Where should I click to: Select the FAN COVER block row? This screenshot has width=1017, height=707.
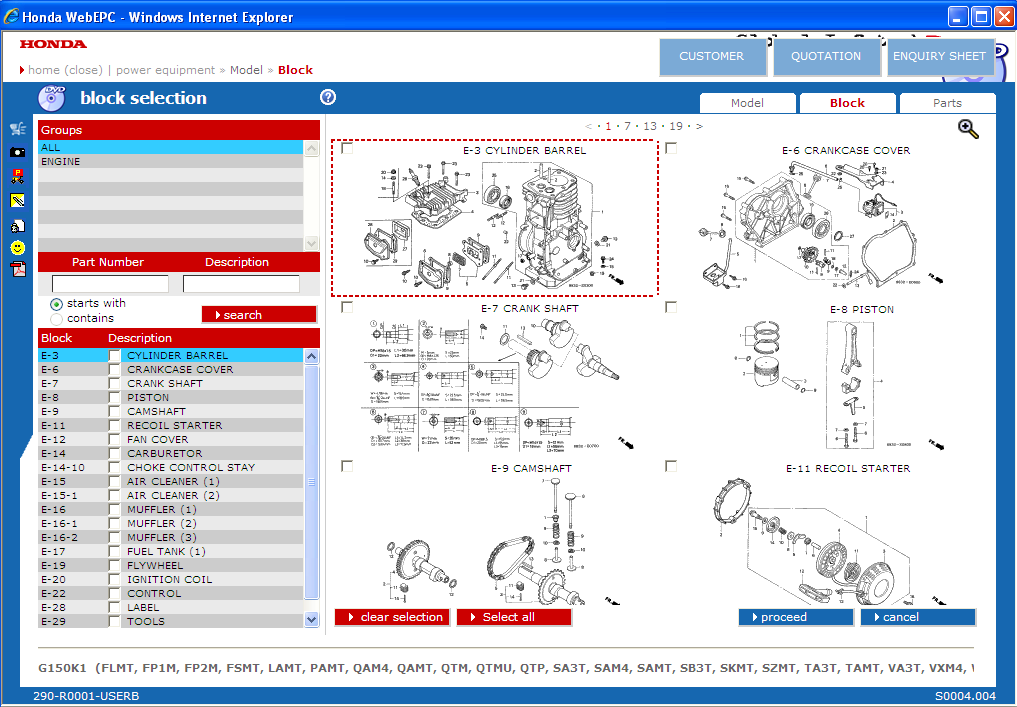tap(171, 440)
